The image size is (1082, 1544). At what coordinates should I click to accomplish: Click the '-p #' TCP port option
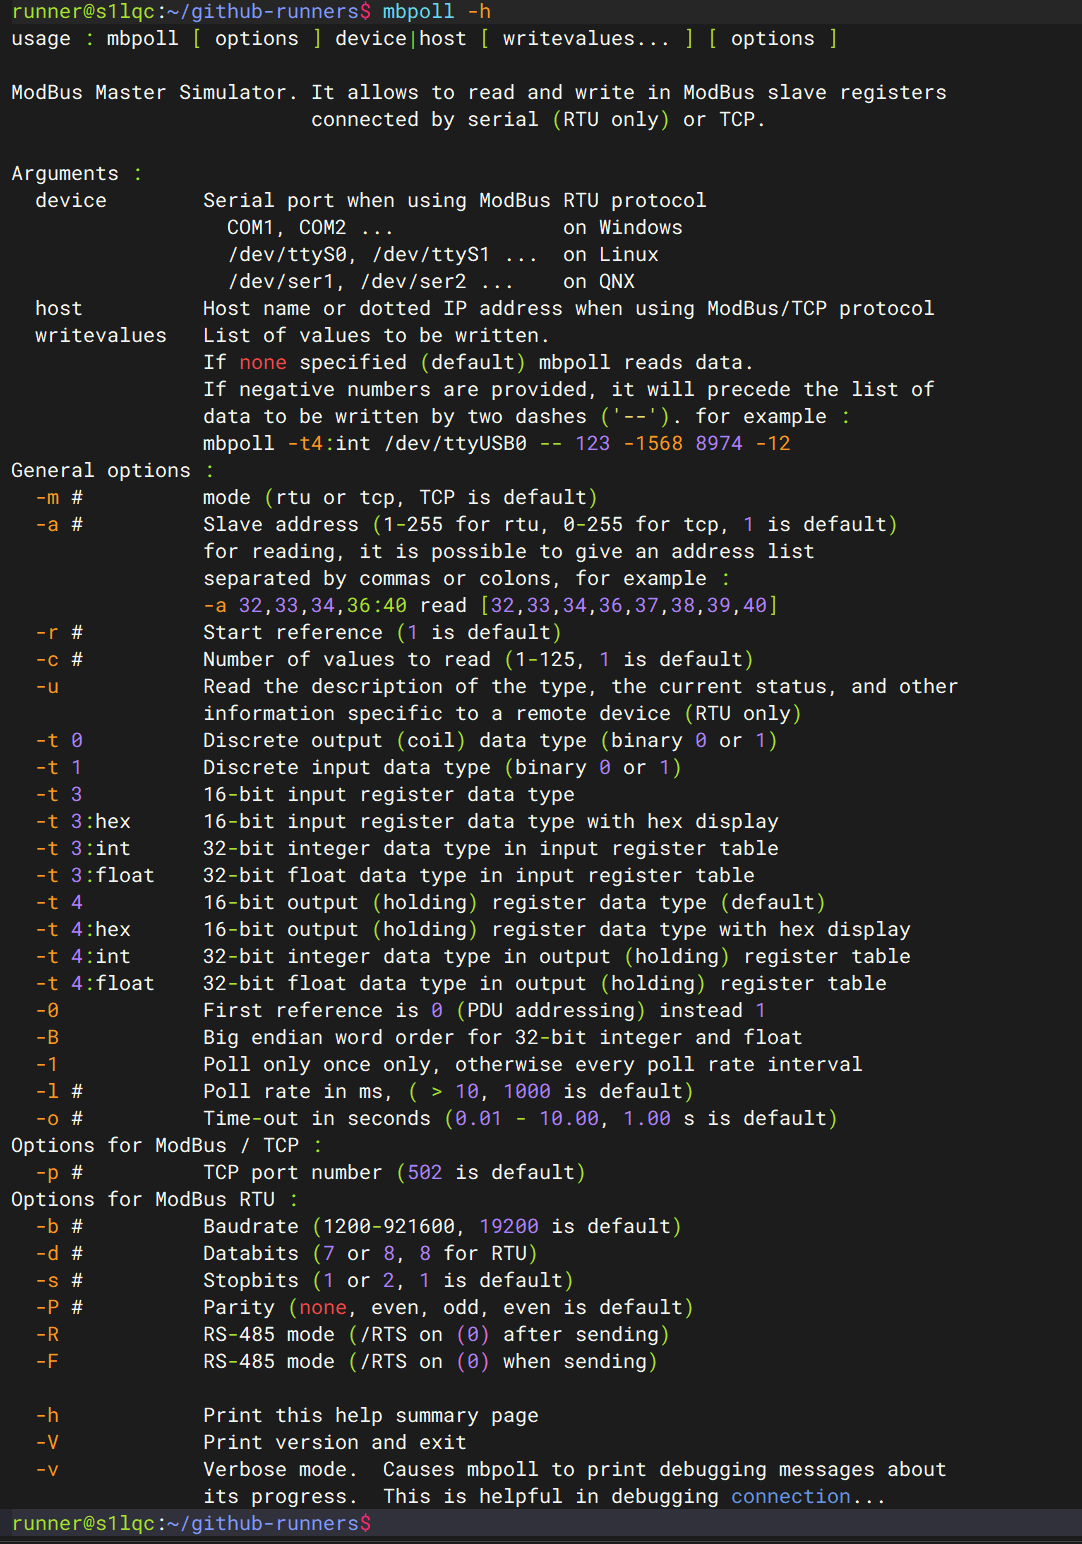pos(59,1172)
